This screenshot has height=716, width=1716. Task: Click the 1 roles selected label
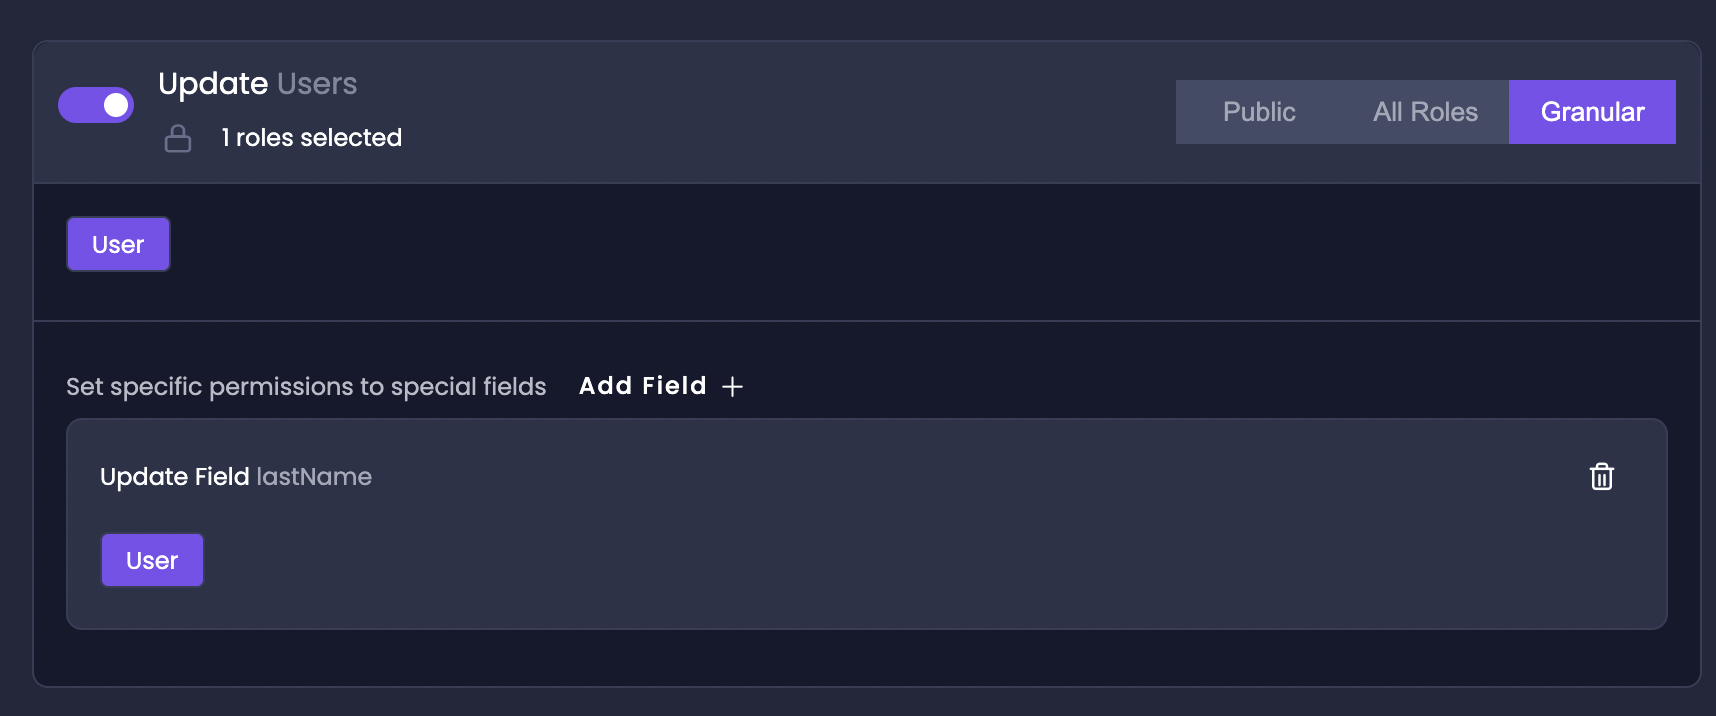click(311, 137)
